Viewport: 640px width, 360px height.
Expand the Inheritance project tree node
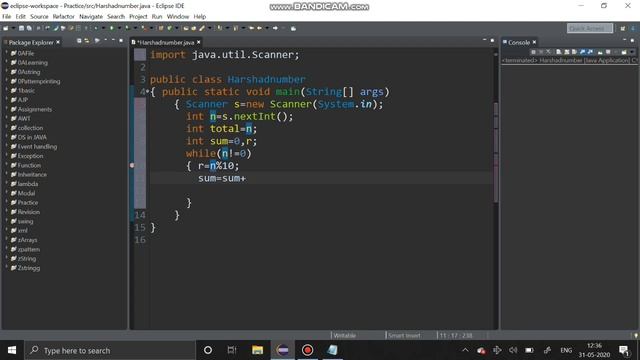(x=7, y=174)
